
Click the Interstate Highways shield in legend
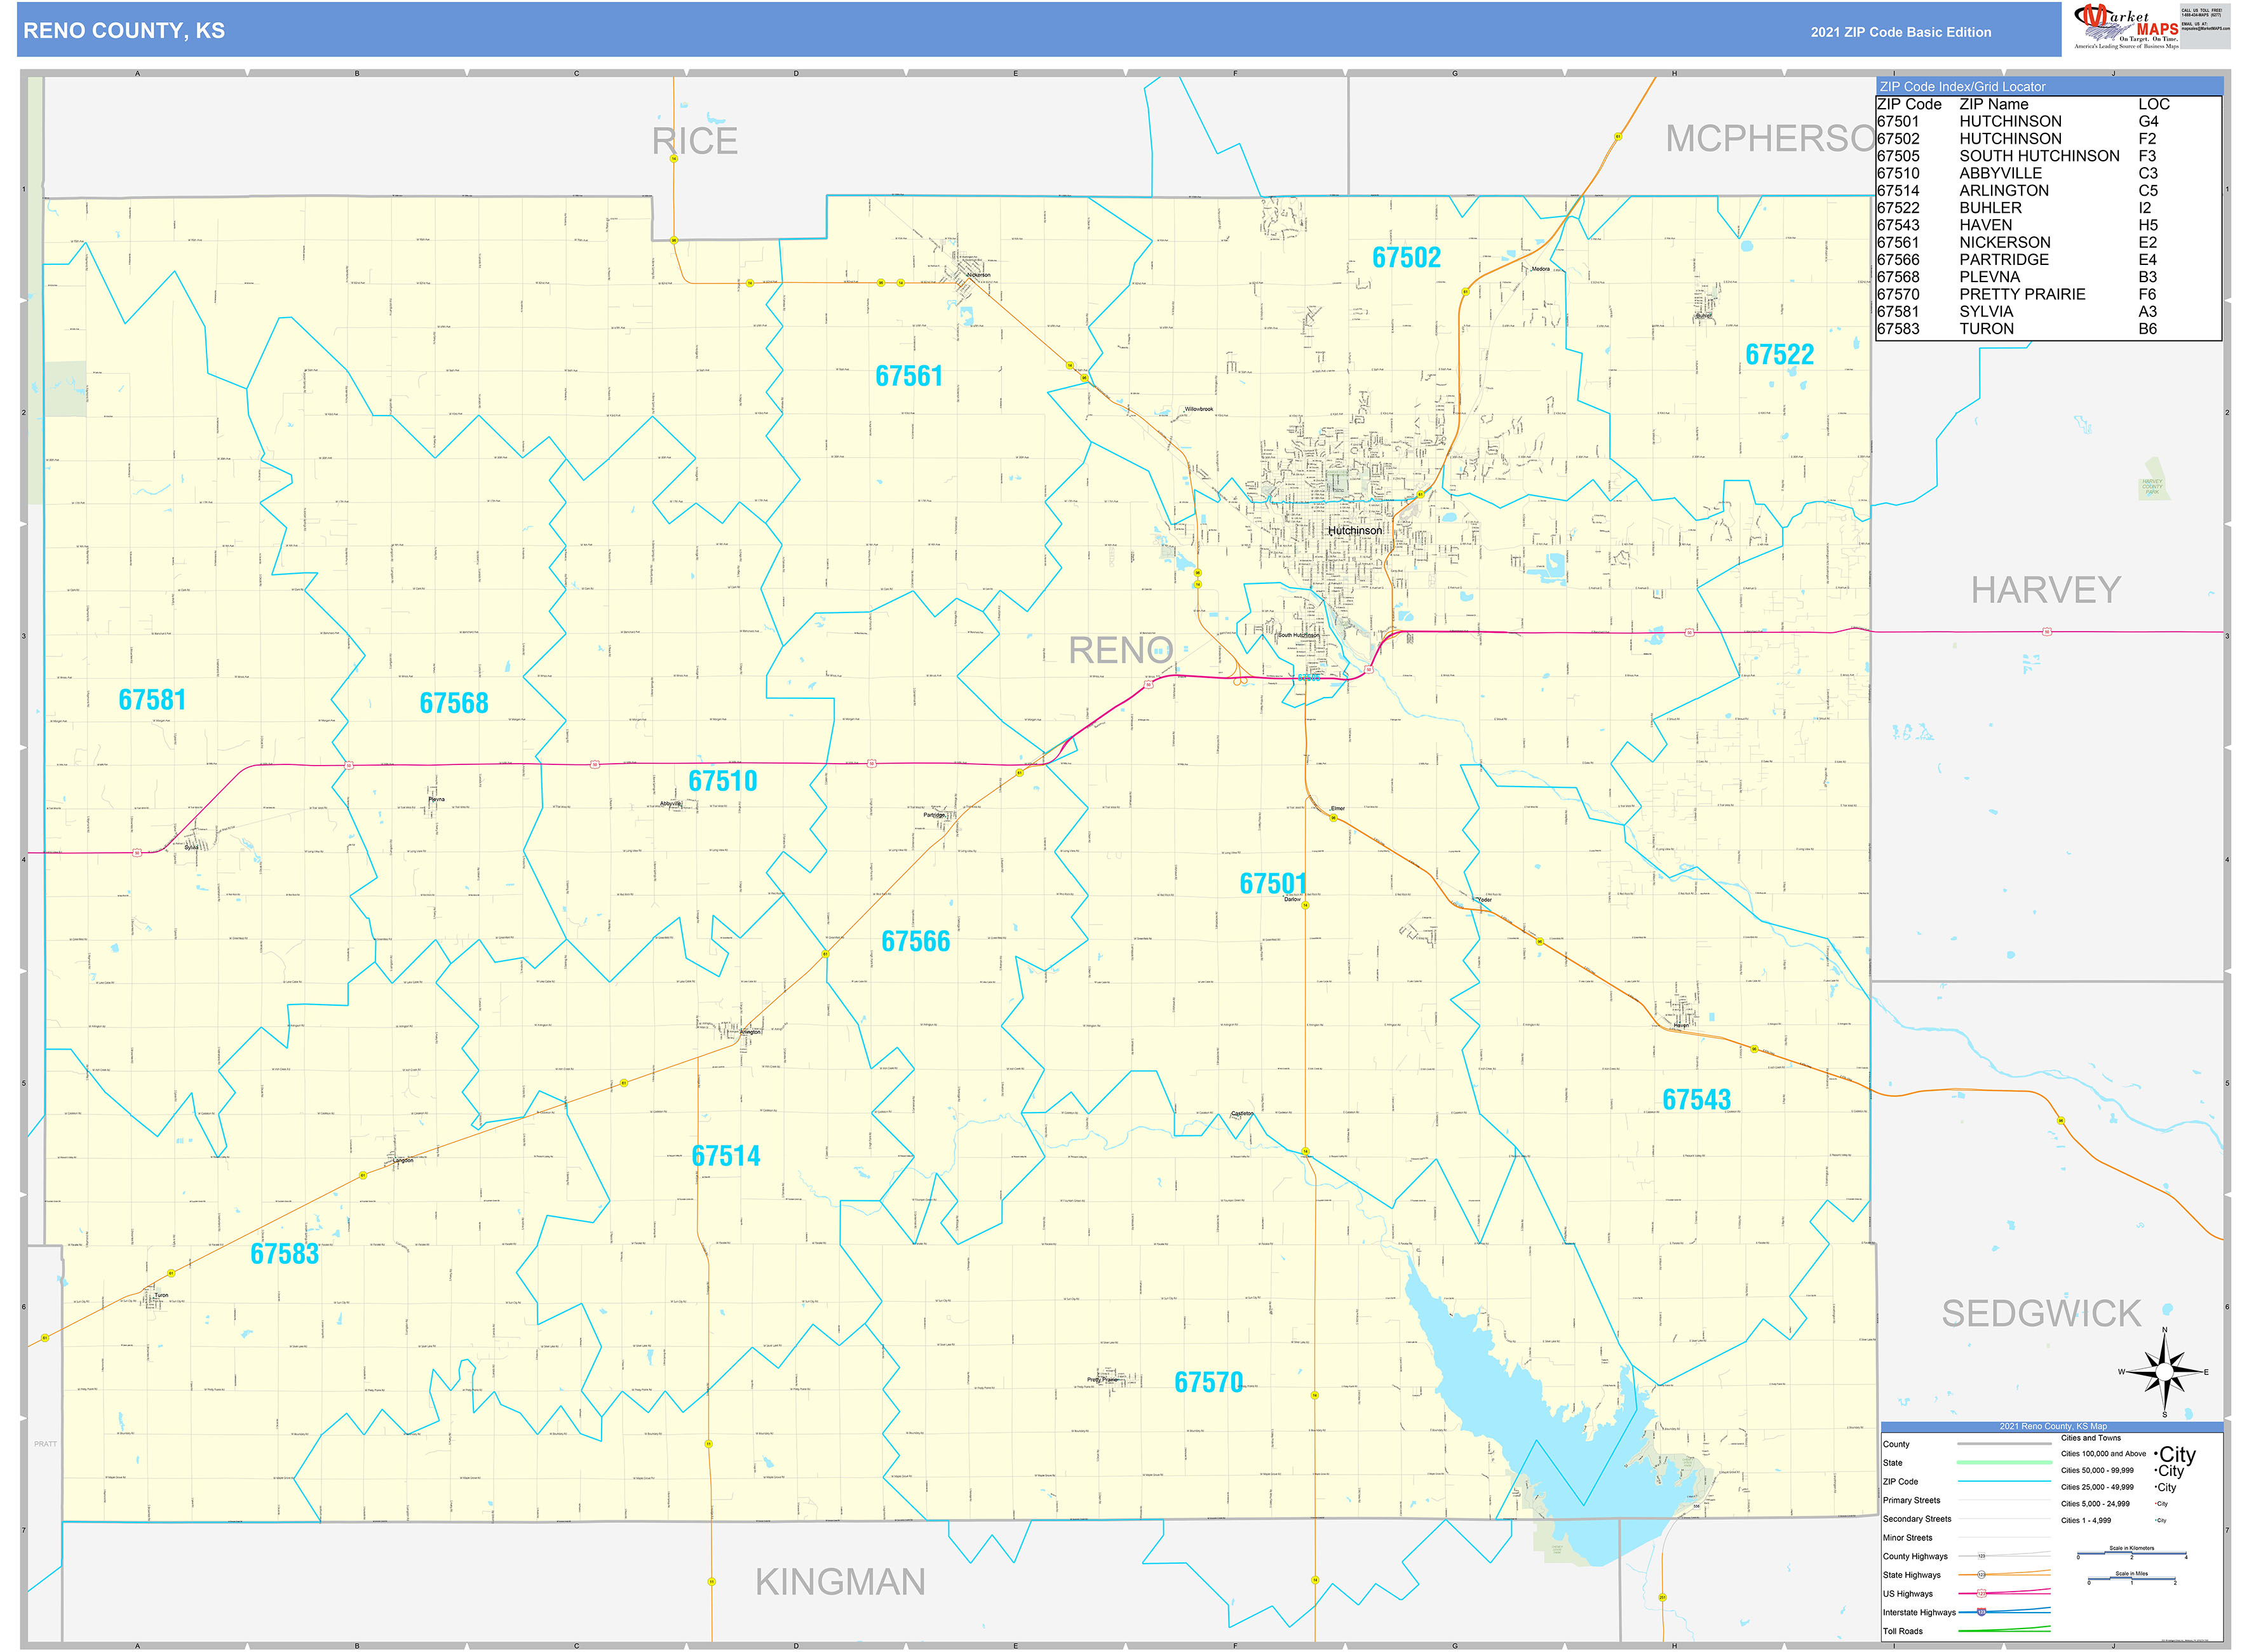[1981, 1612]
